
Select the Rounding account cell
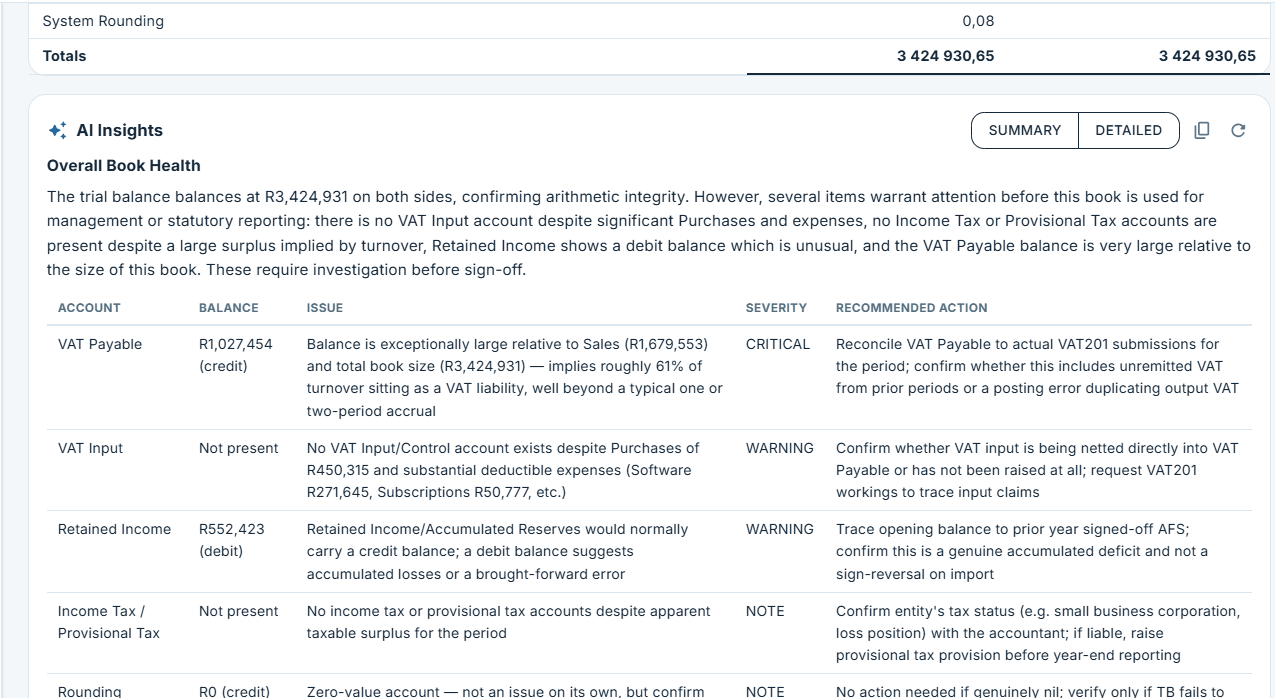90,691
